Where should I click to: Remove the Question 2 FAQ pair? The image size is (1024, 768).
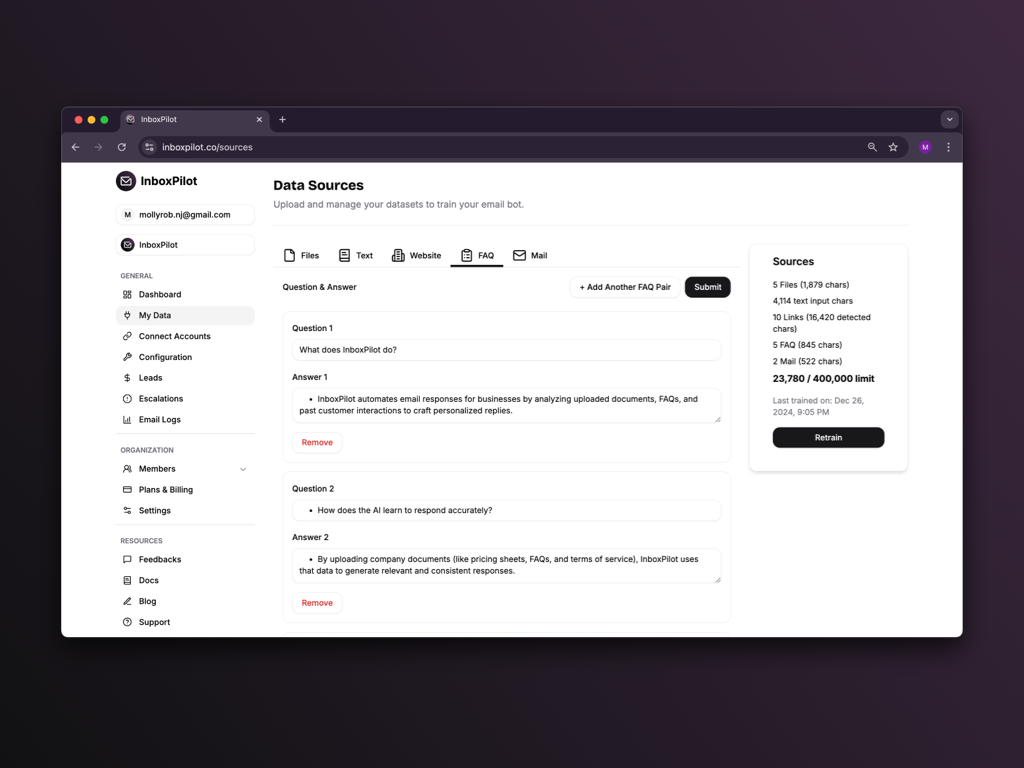click(317, 603)
